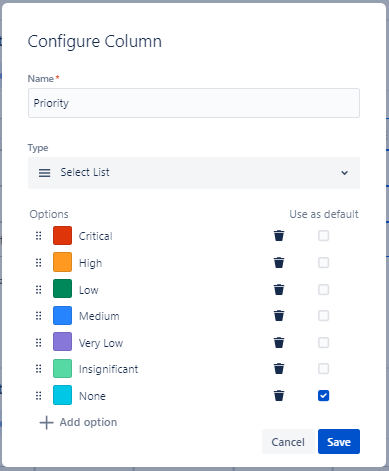Click the plus icon for Add option
The image size is (389, 471).
coord(46,422)
